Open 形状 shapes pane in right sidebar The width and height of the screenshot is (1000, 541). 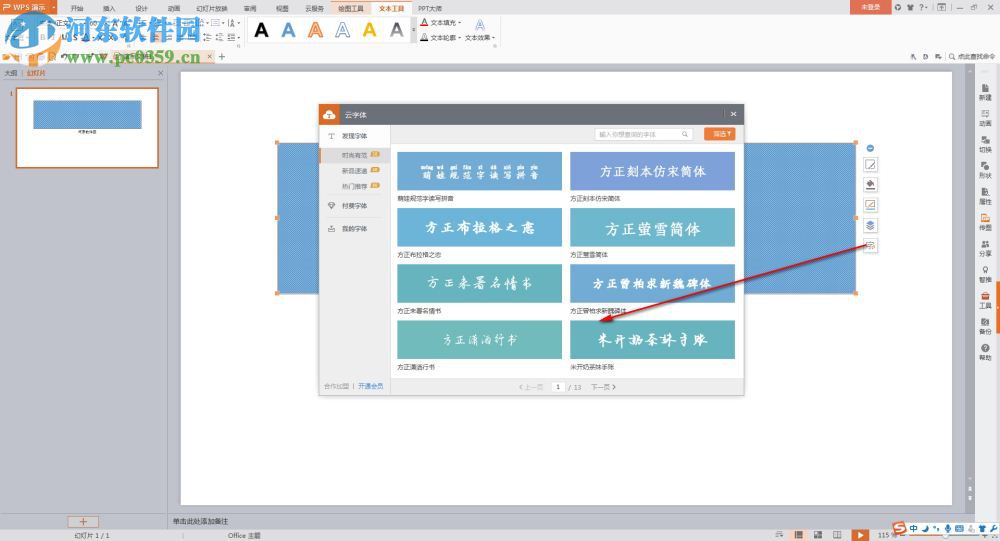[x=985, y=170]
